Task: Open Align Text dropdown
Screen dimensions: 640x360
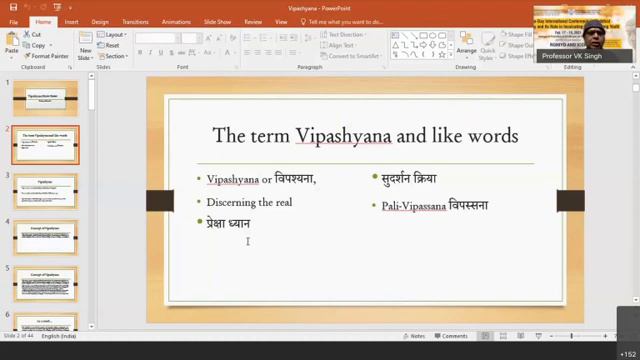Action: 339,45
